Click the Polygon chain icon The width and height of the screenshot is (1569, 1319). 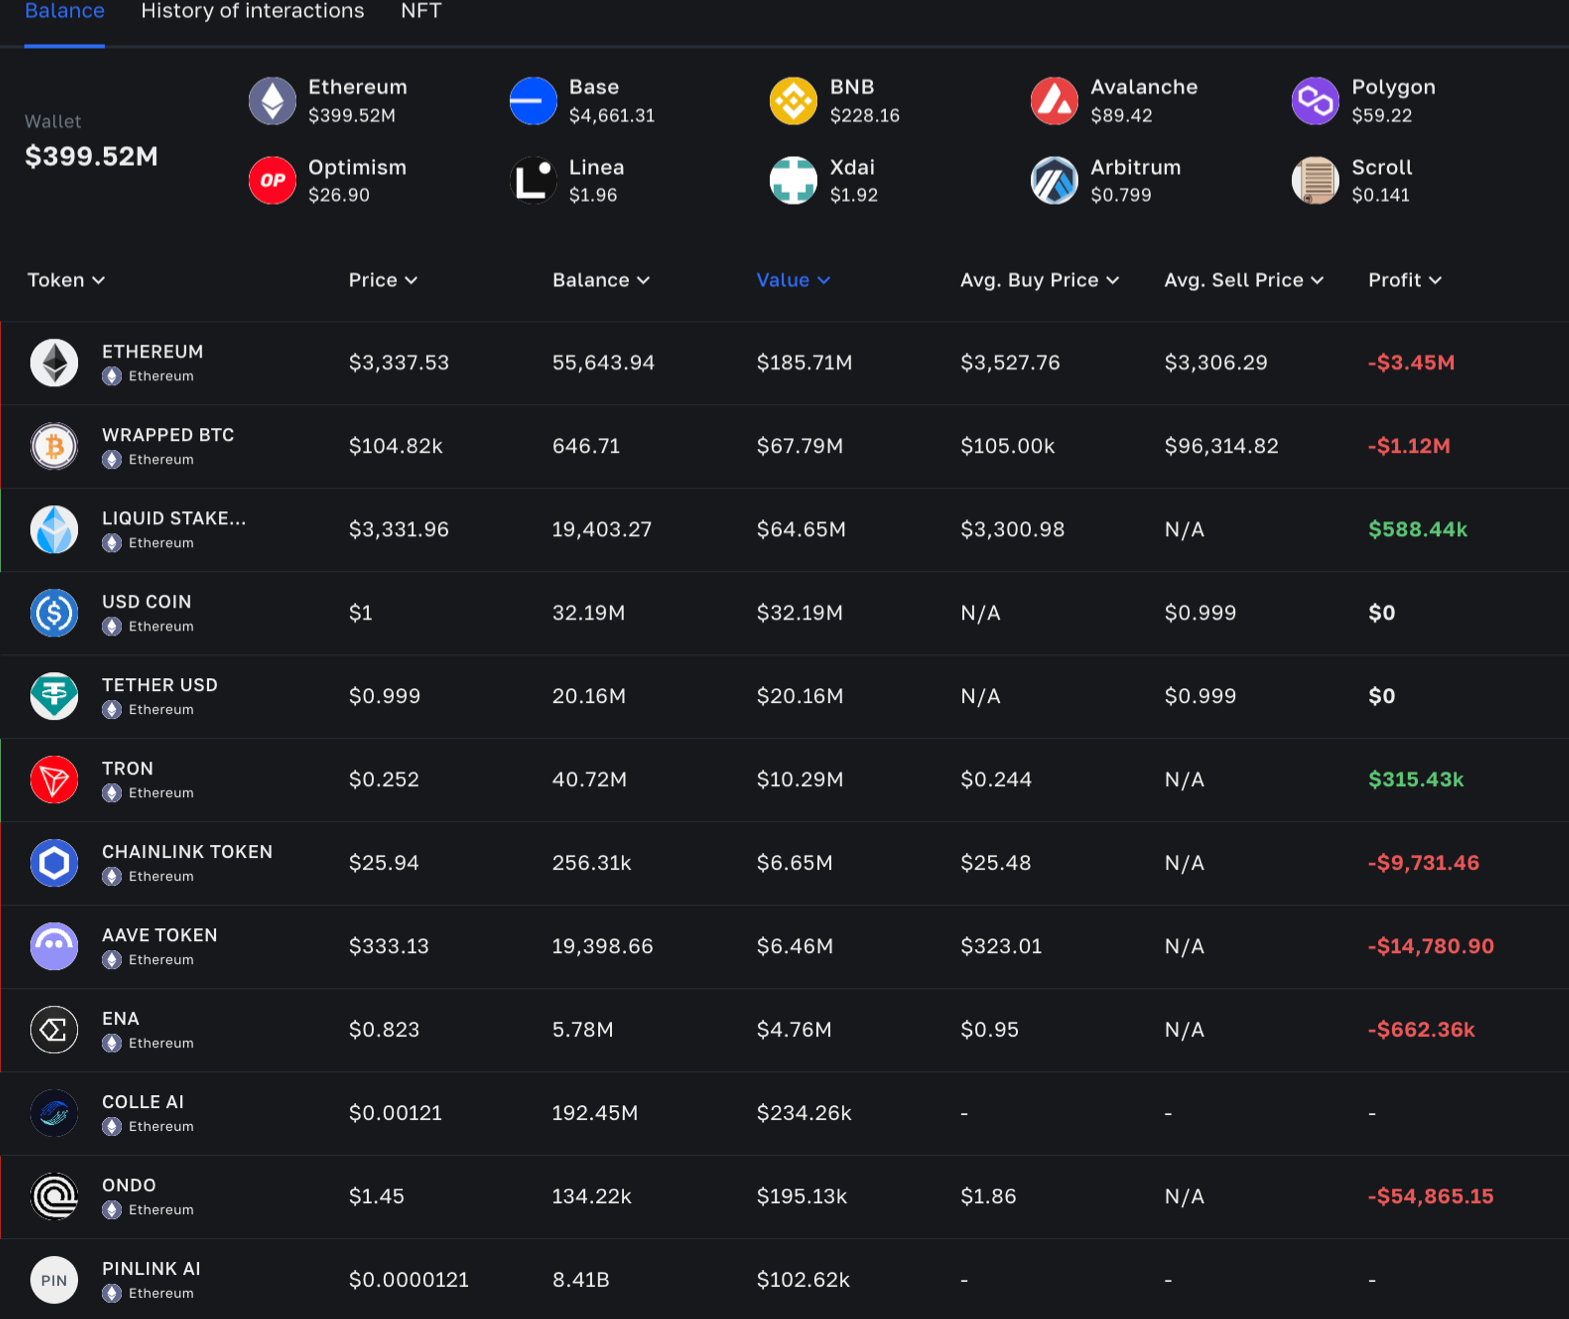point(1315,101)
